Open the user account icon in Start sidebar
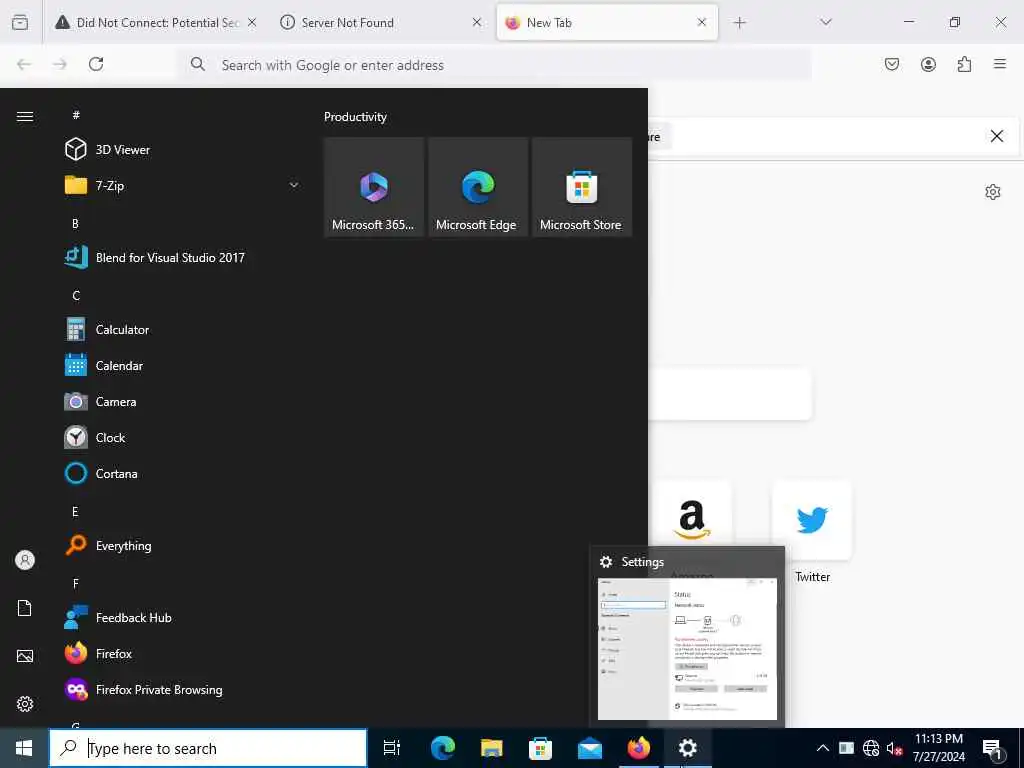This screenshot has width=1024, height=768. click(25, 560)
